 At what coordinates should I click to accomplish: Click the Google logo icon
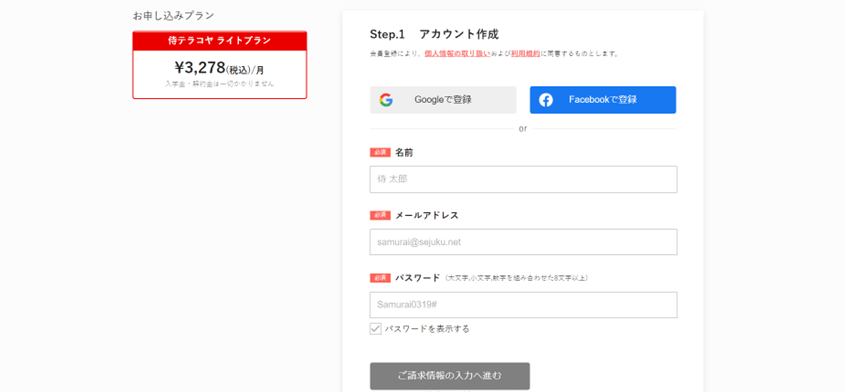click(386, 100)
